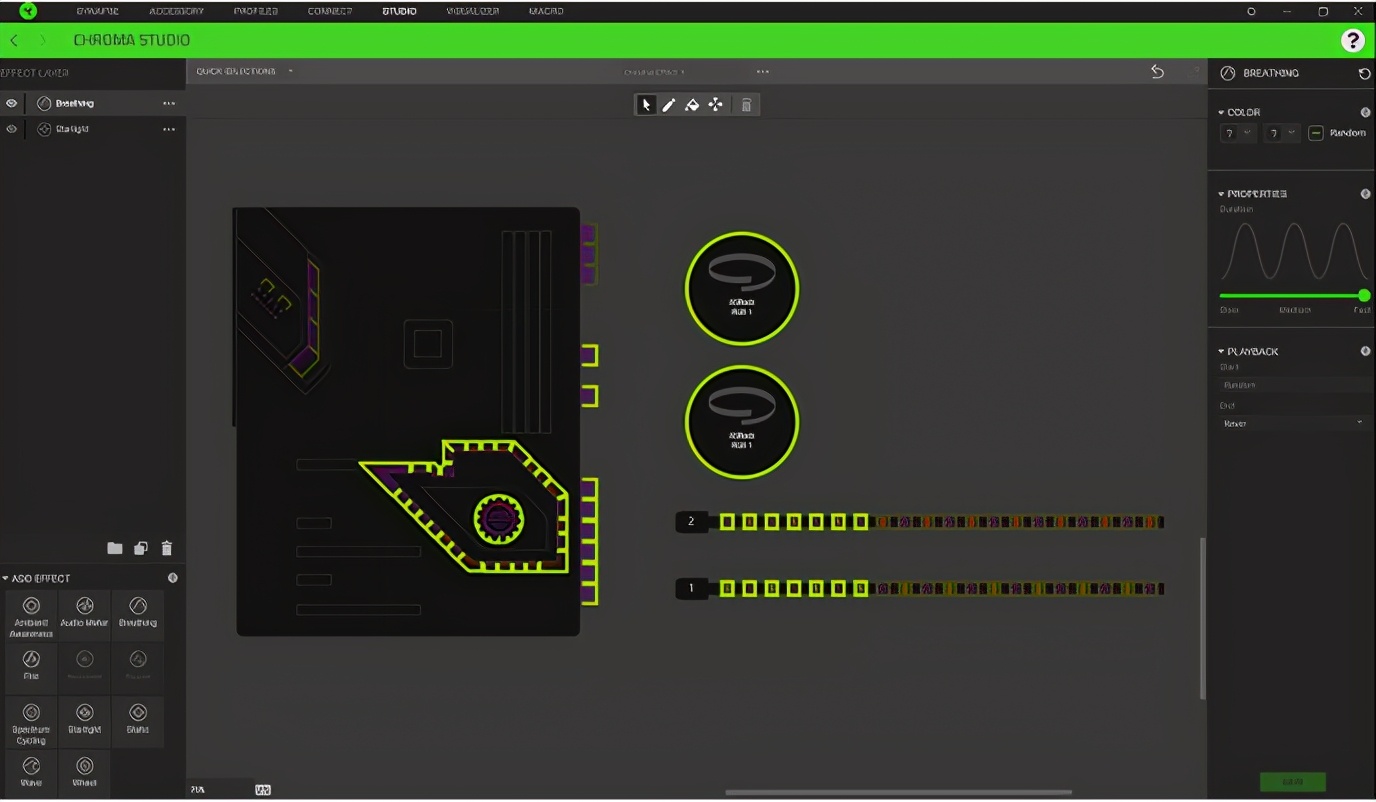Click the canvas horizontal scrollbar

pyautogui.click(x=898, y=793)
